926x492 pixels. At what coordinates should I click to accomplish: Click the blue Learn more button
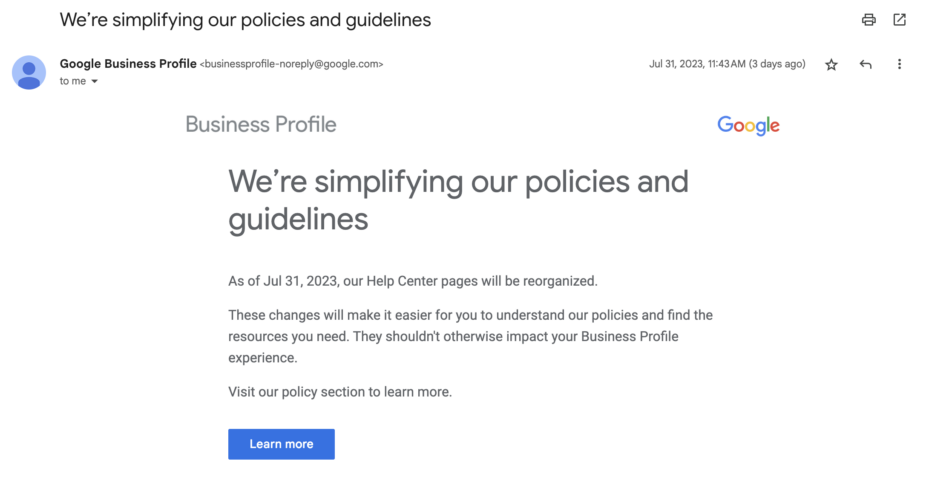point(281,444)
